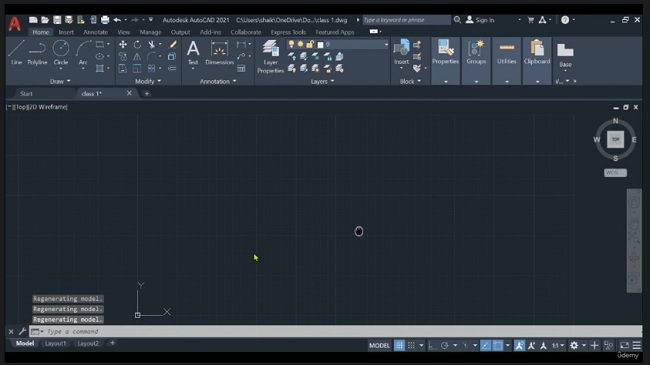Toggle snap mode dotted grid icon
This screenshot has height=365, width=650.
[x=411, y=345]
